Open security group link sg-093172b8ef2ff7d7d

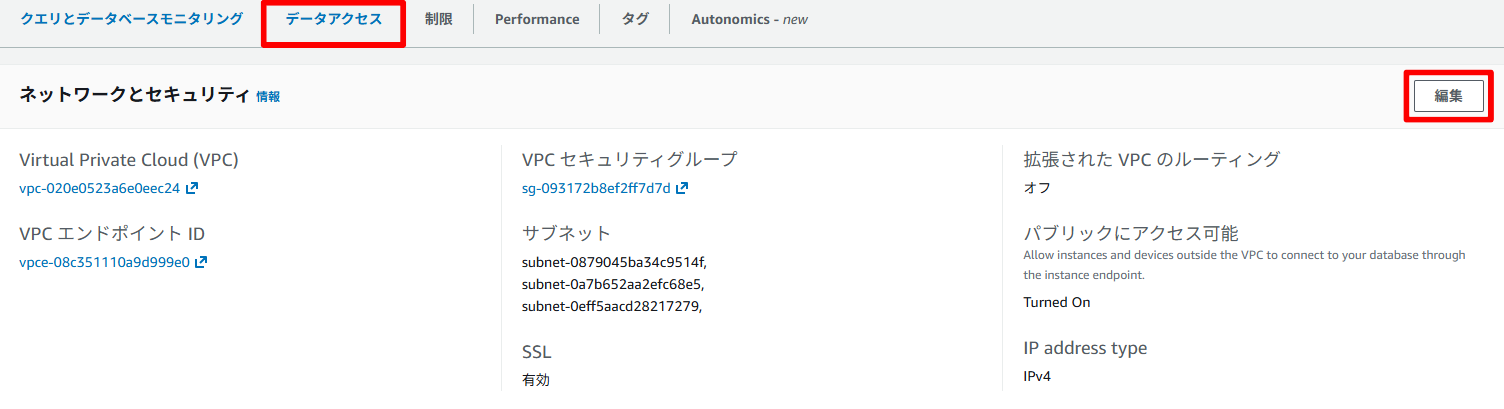(596, 188)
